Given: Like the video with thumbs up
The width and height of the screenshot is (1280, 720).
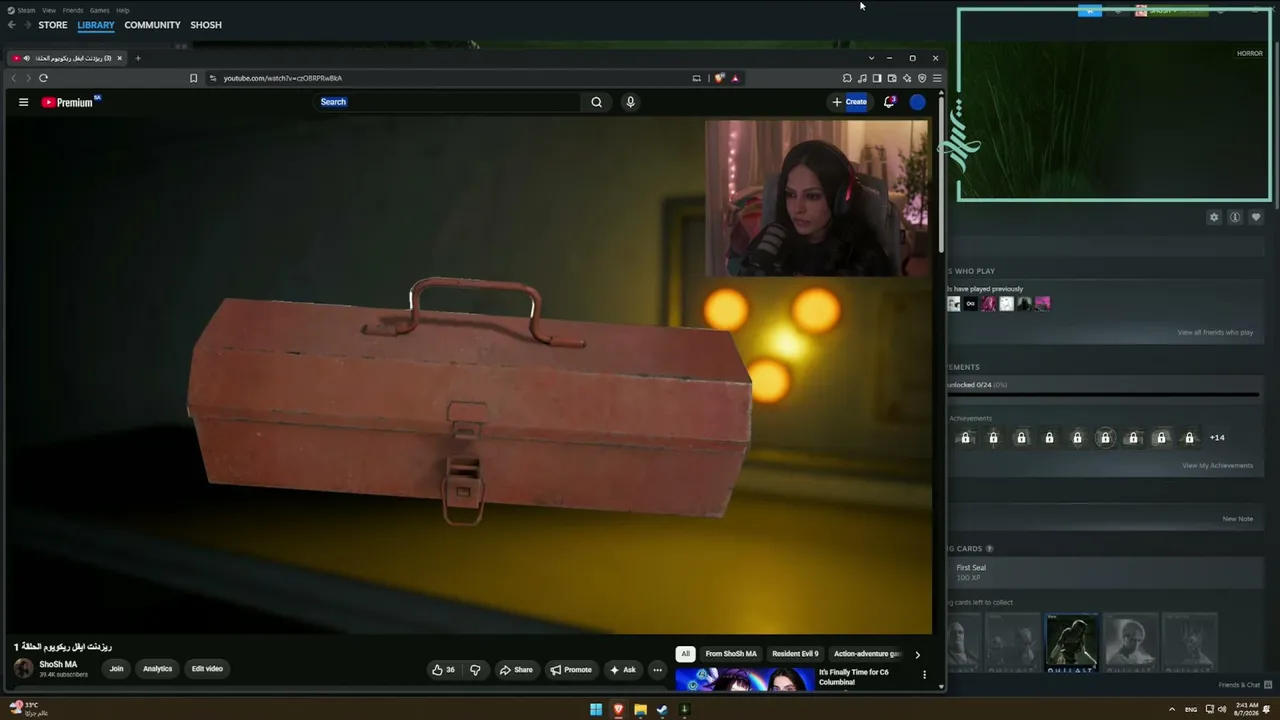Looking at the screenshot, I should pos(443,670).
